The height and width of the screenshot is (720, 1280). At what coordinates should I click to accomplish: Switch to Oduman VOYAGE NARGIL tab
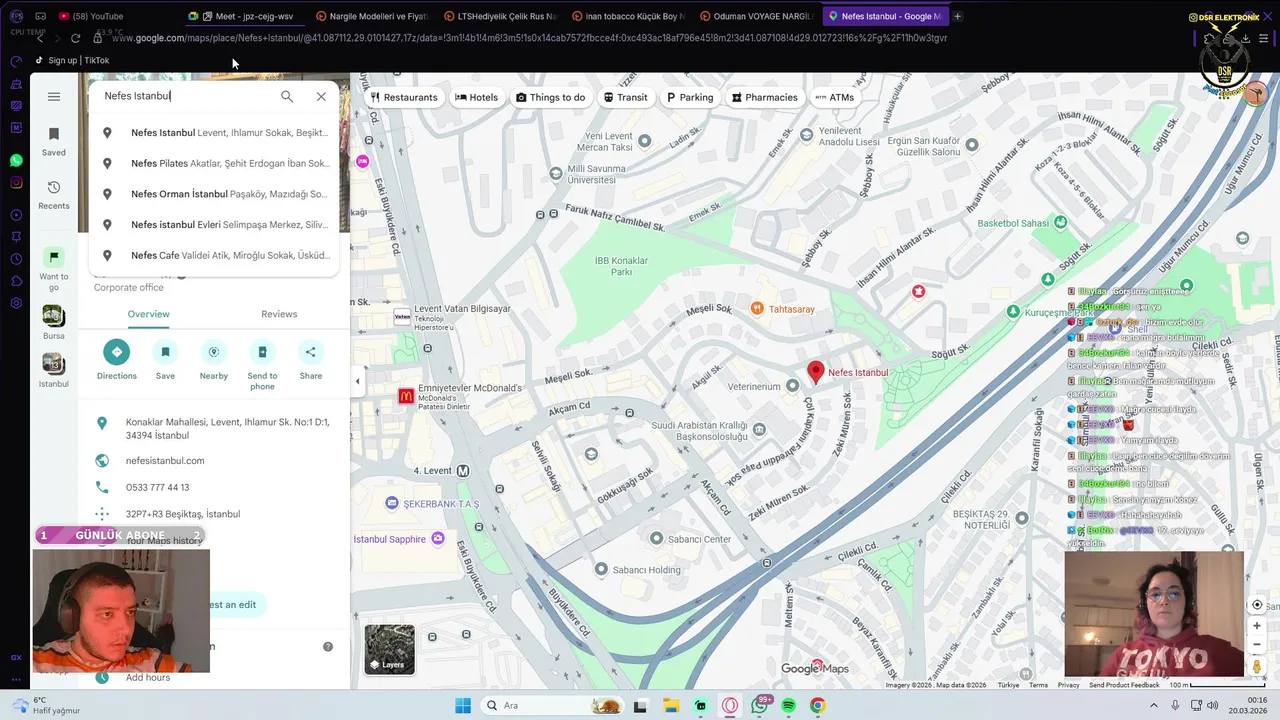pyautogui.click(x=758, y=16)
